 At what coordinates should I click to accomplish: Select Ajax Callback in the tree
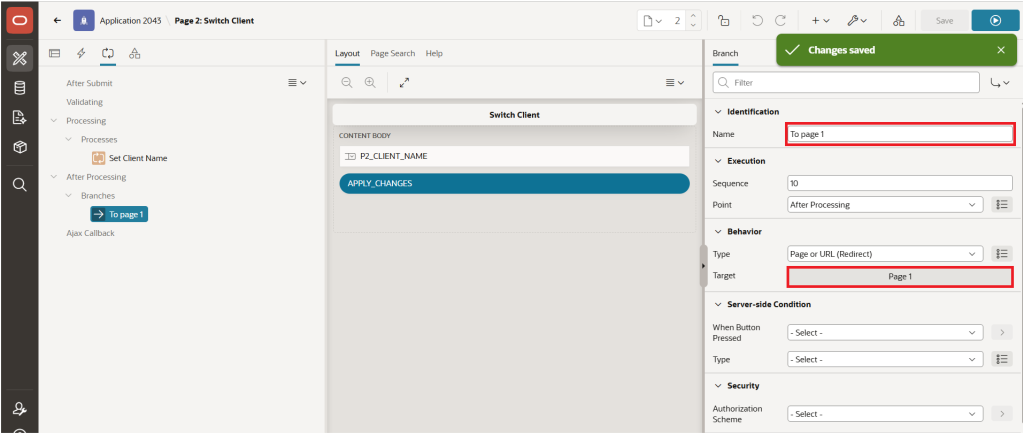point(90,233)
